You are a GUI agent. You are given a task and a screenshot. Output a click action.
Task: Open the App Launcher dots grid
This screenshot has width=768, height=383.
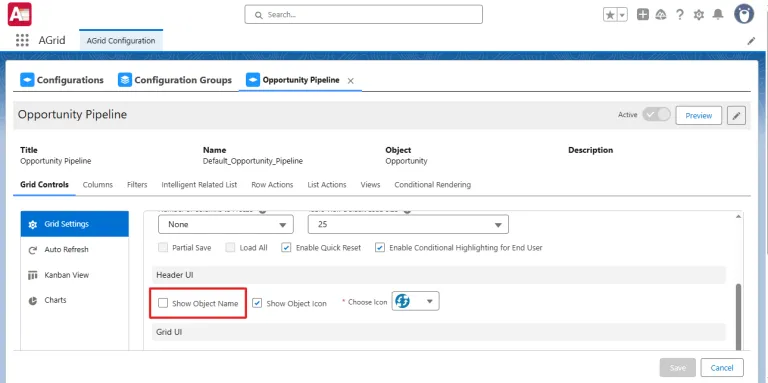pos(22,40)
